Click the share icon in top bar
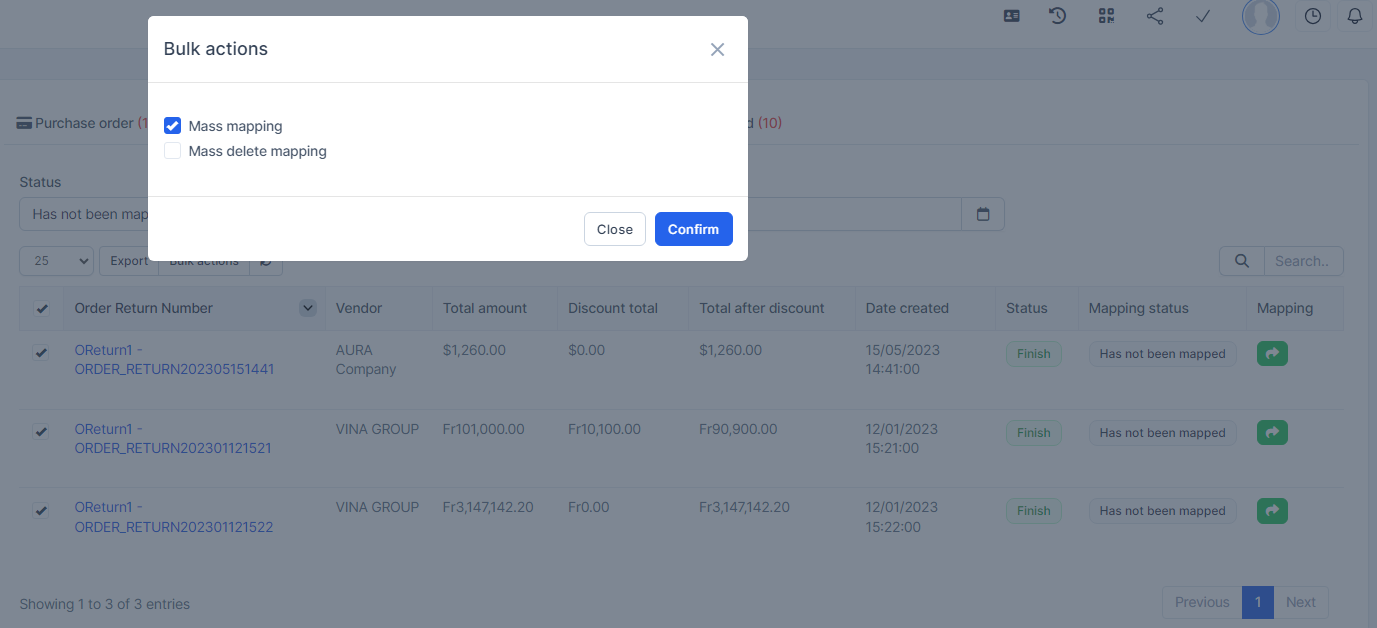 (1154, 16)
